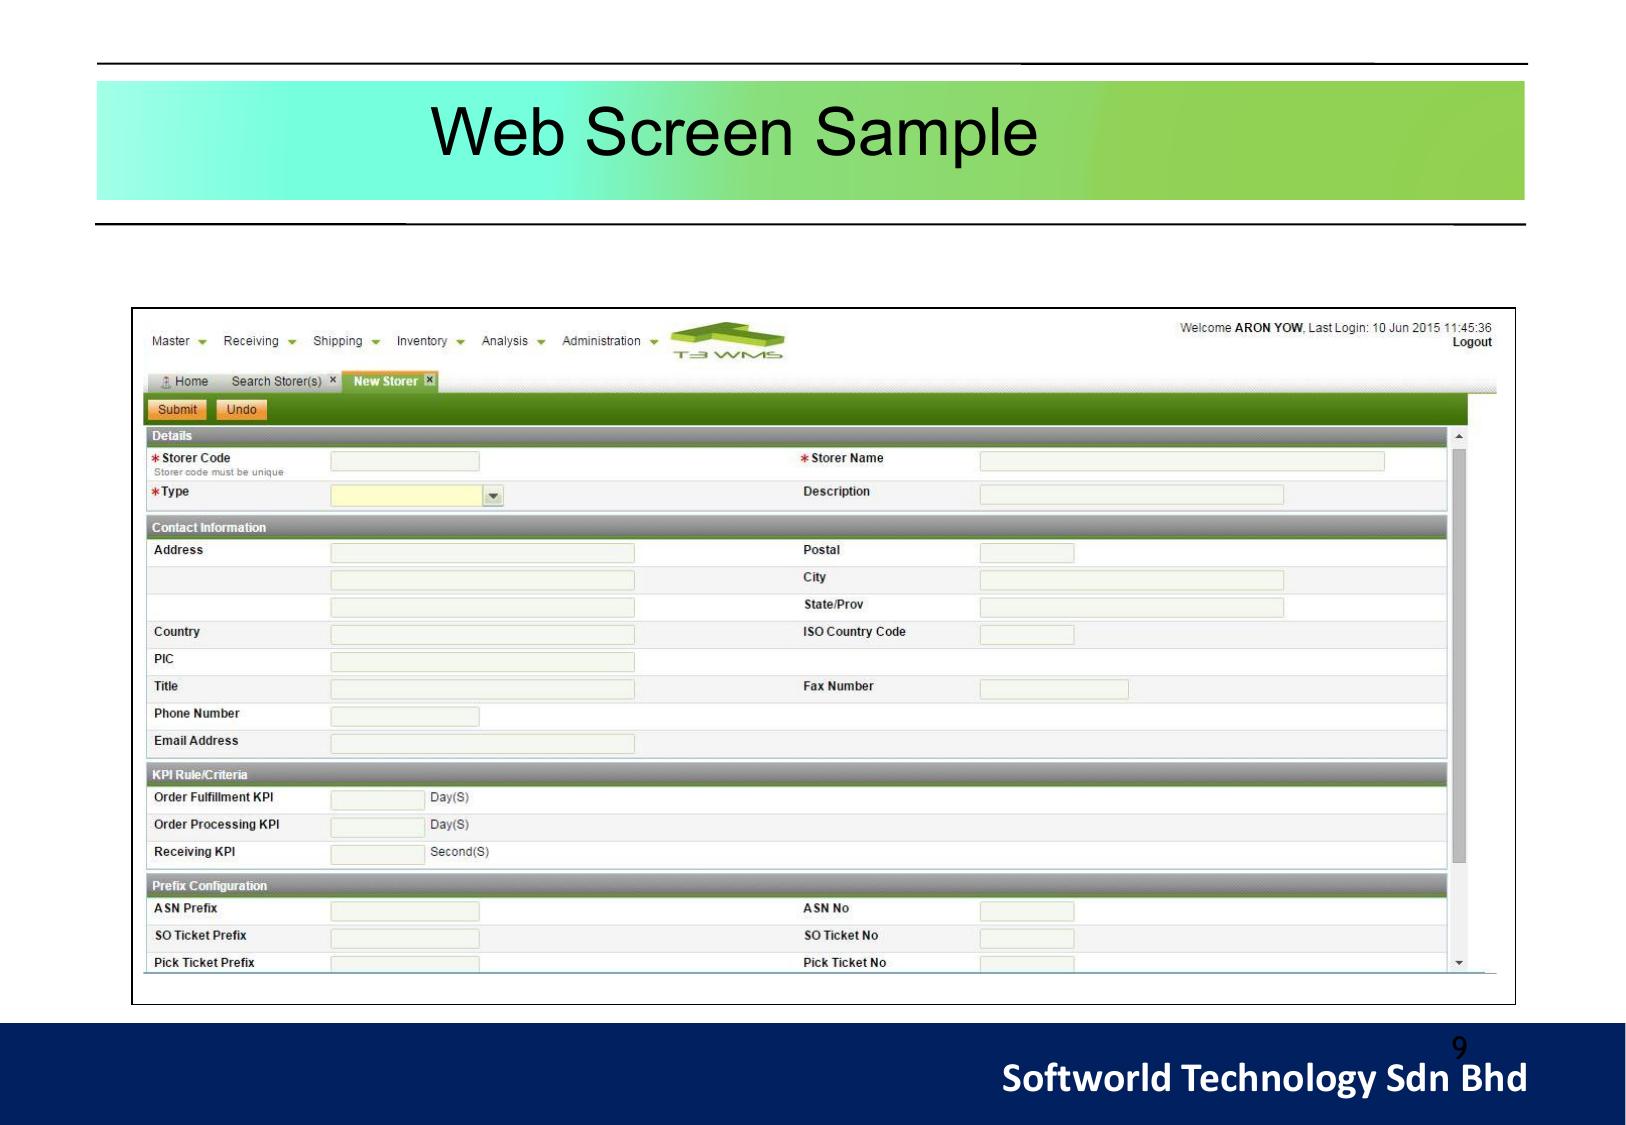Click the Email Address input field
The width and height of the screenshot is (1626, 1125).
coord(482,743)
